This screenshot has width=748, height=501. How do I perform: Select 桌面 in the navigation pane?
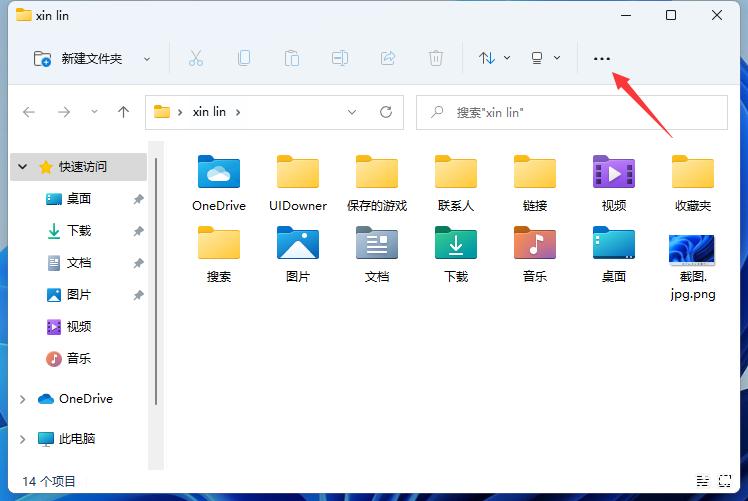click(x=79, y=199)
